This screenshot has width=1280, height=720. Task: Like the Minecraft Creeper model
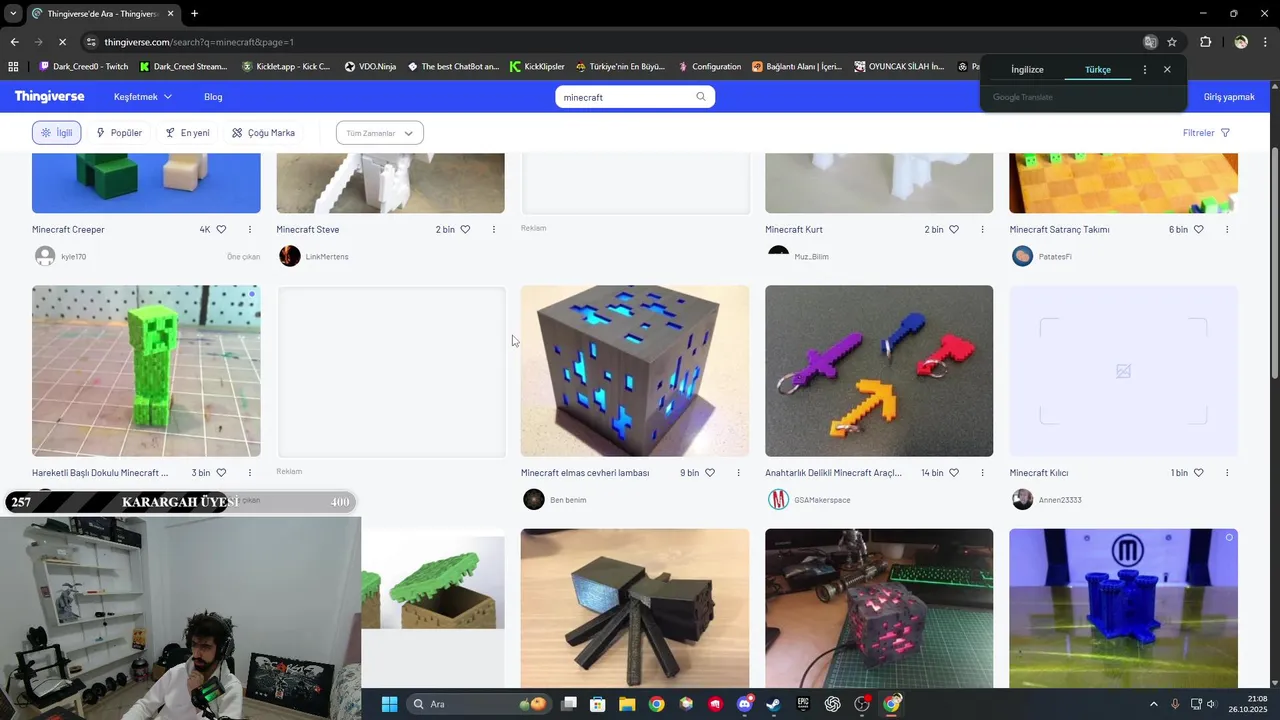[x=221, y=229]
